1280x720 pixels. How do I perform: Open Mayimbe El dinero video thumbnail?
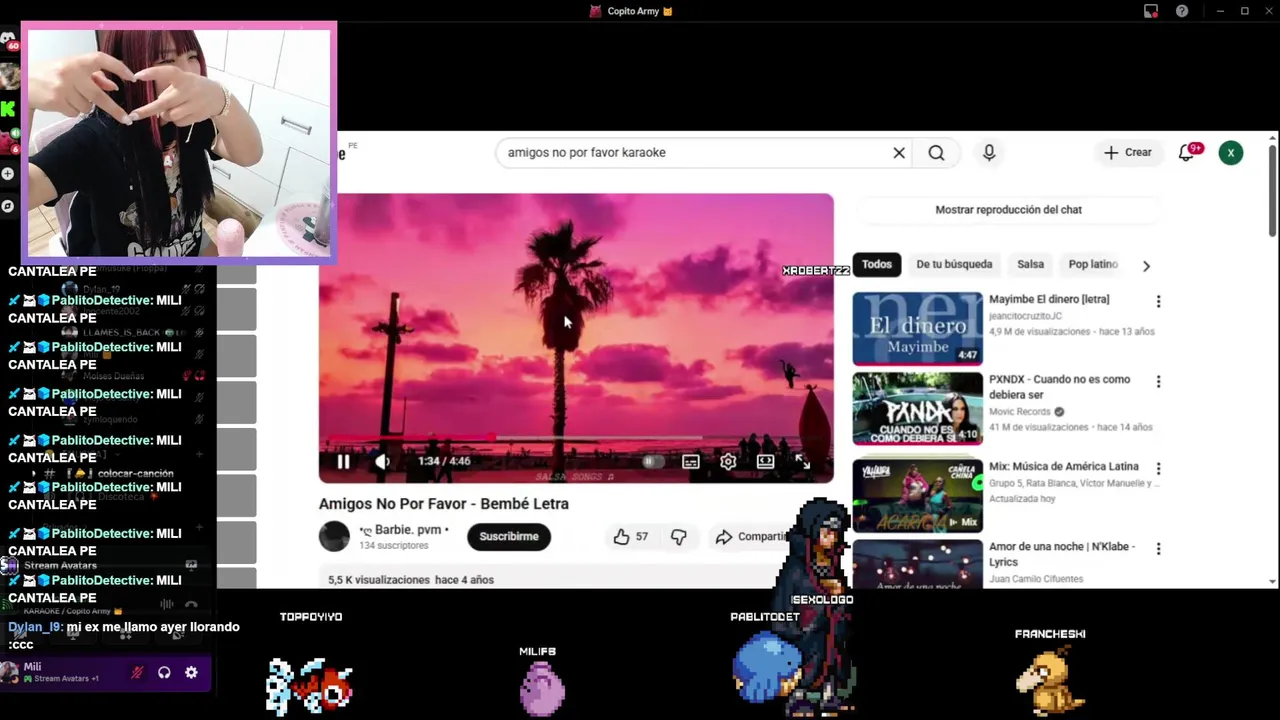[917, 328]
